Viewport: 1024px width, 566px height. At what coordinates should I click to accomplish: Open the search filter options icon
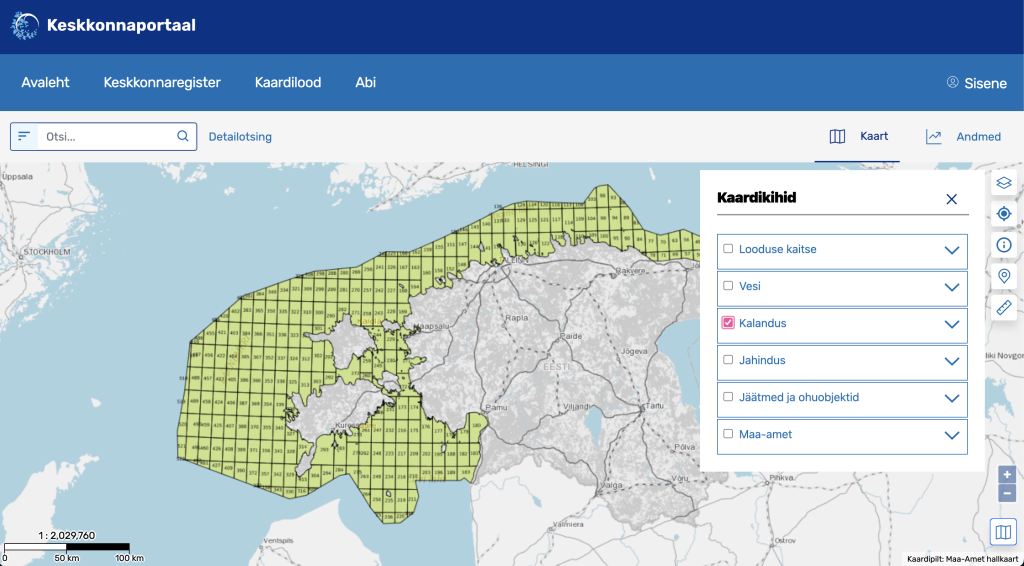(24, 136)
